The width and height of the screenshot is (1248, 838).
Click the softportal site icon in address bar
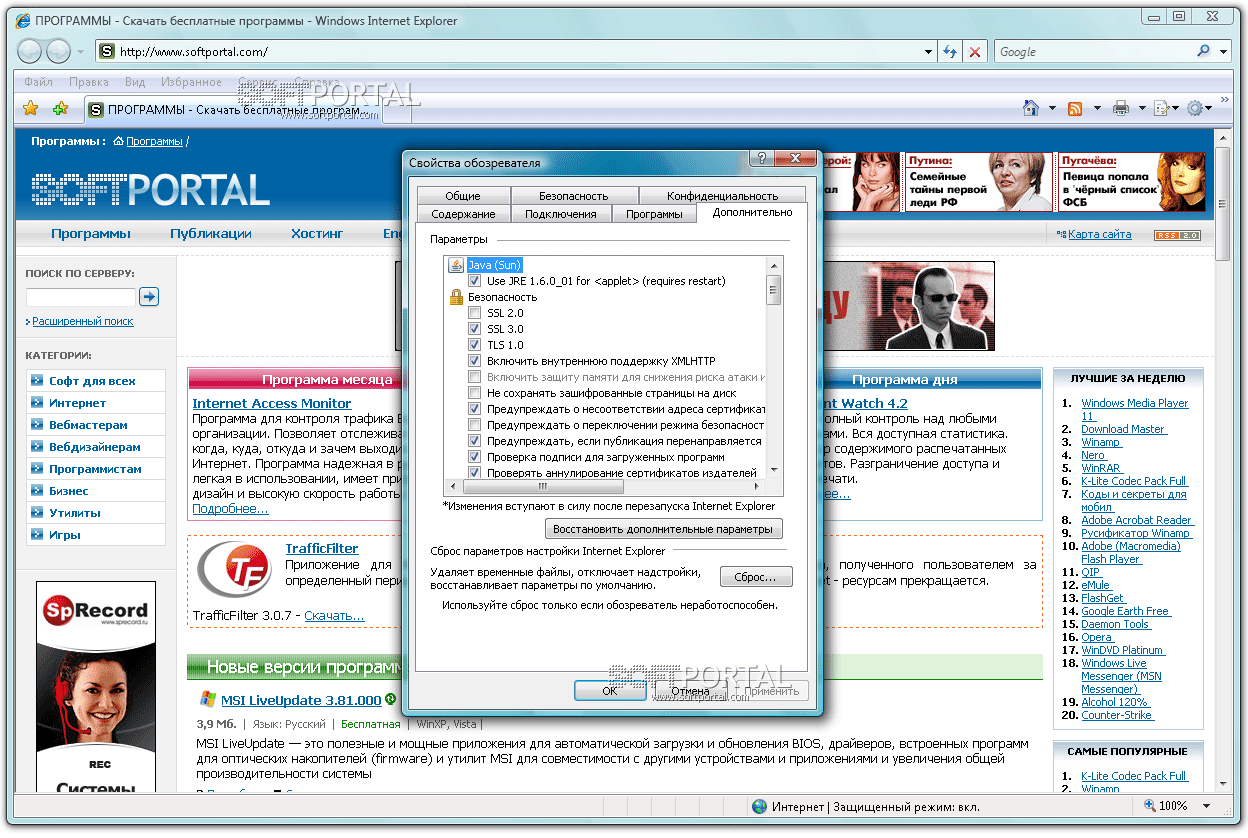point(106,52)
